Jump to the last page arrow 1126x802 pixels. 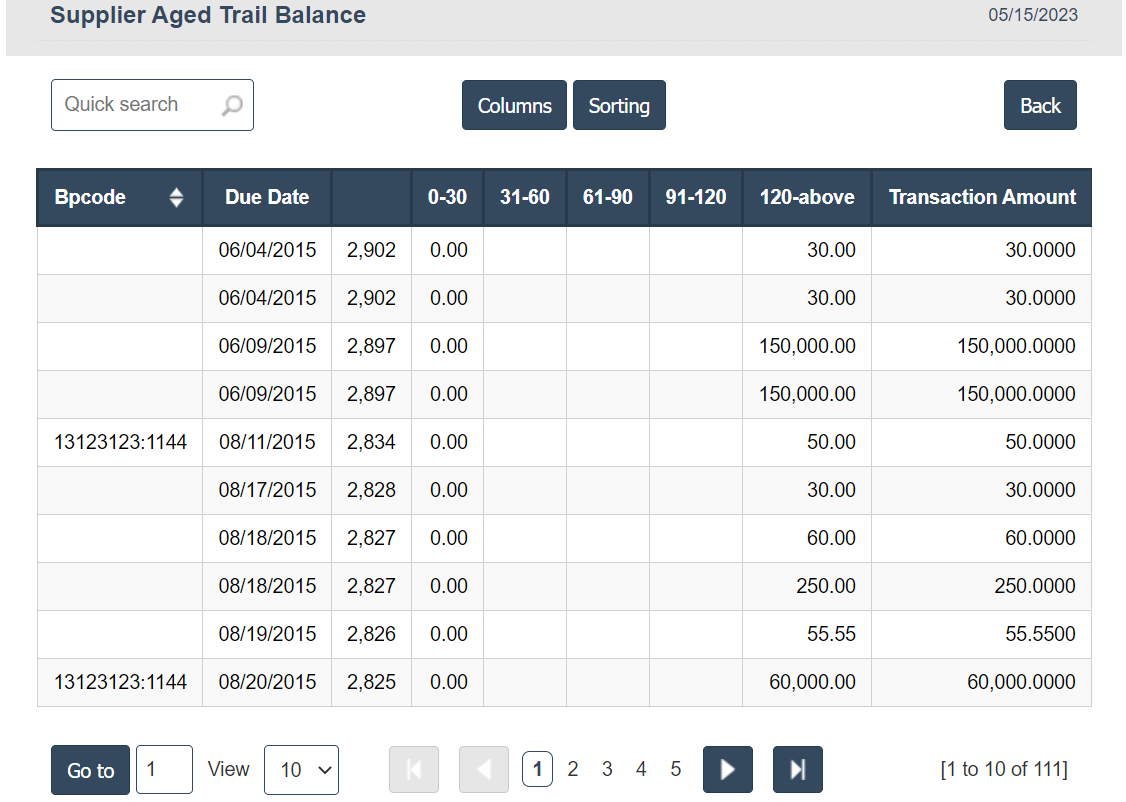(797, 769)
